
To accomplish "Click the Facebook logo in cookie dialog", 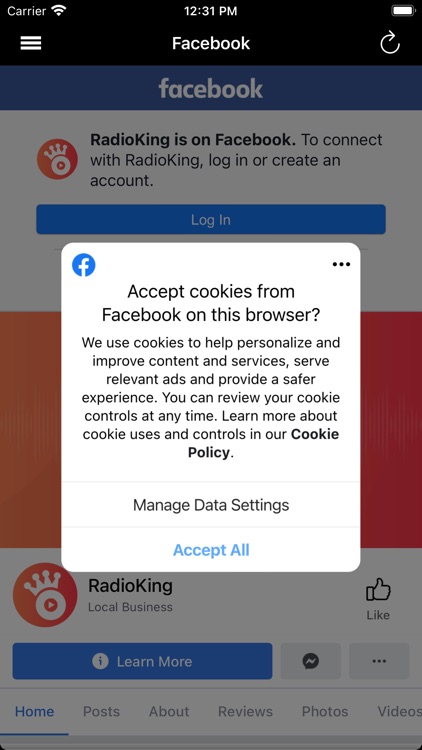I will pyautogui.click(x=84, y=265).
